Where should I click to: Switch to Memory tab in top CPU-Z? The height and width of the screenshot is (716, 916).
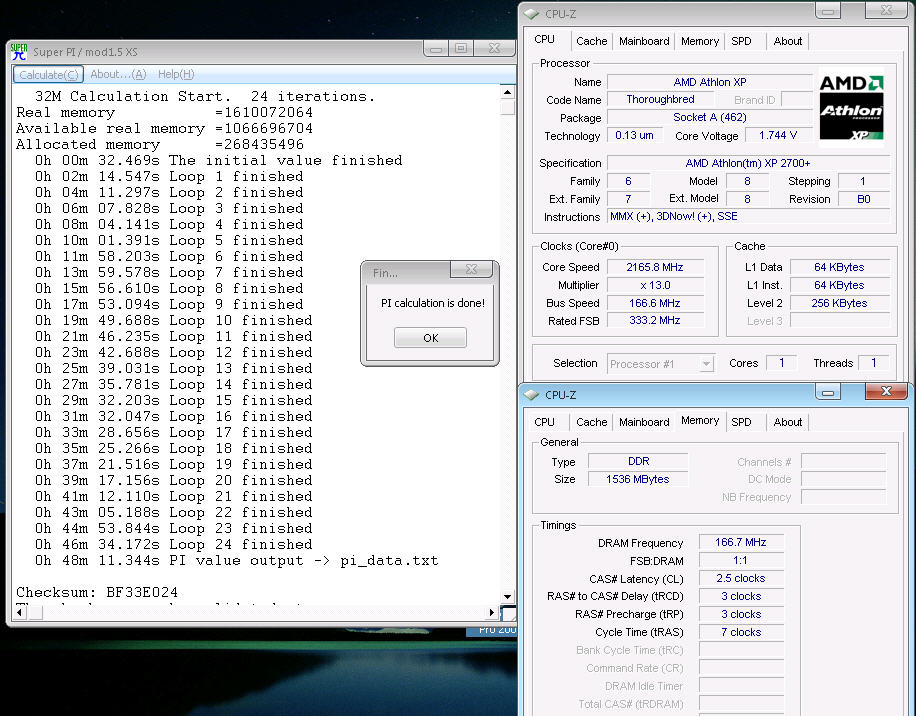pyautogui.click(x=699, y=41)
